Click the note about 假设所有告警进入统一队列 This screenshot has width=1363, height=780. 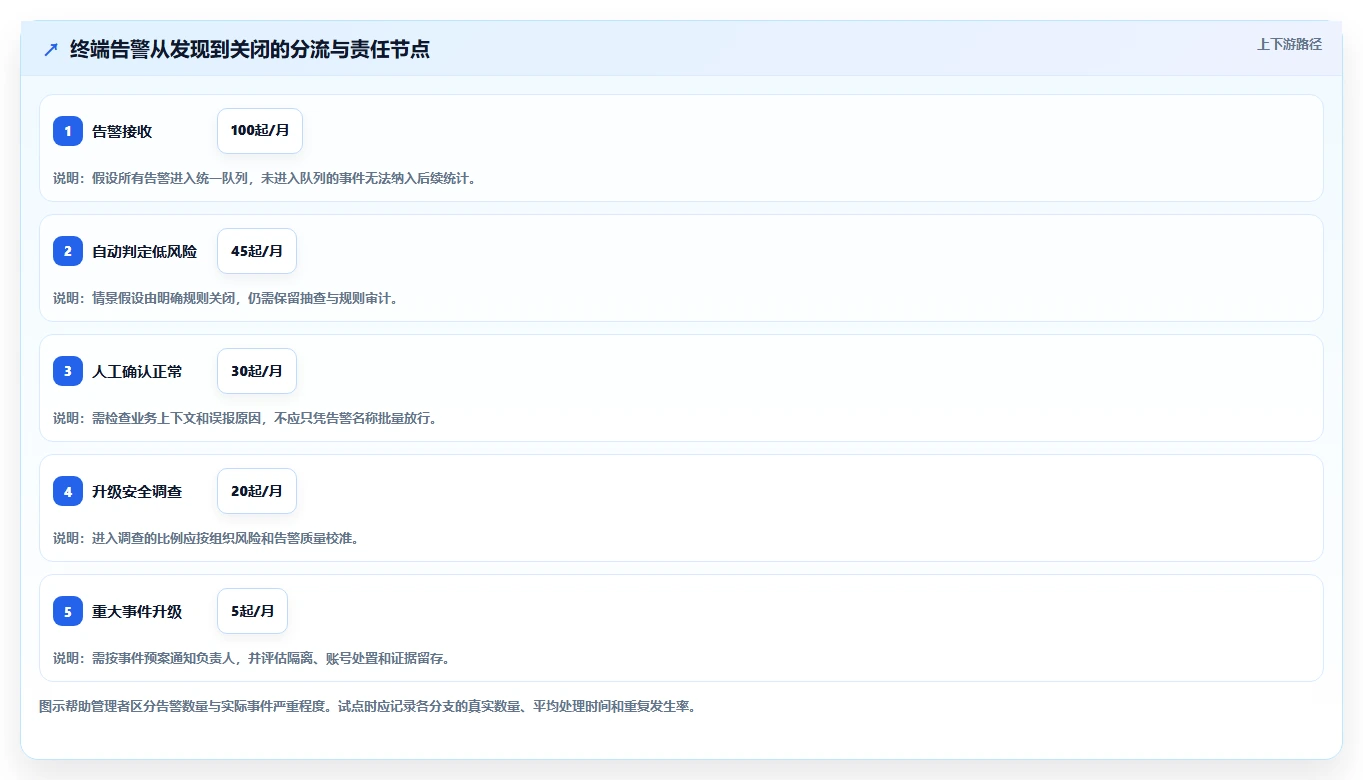(265, 178)
